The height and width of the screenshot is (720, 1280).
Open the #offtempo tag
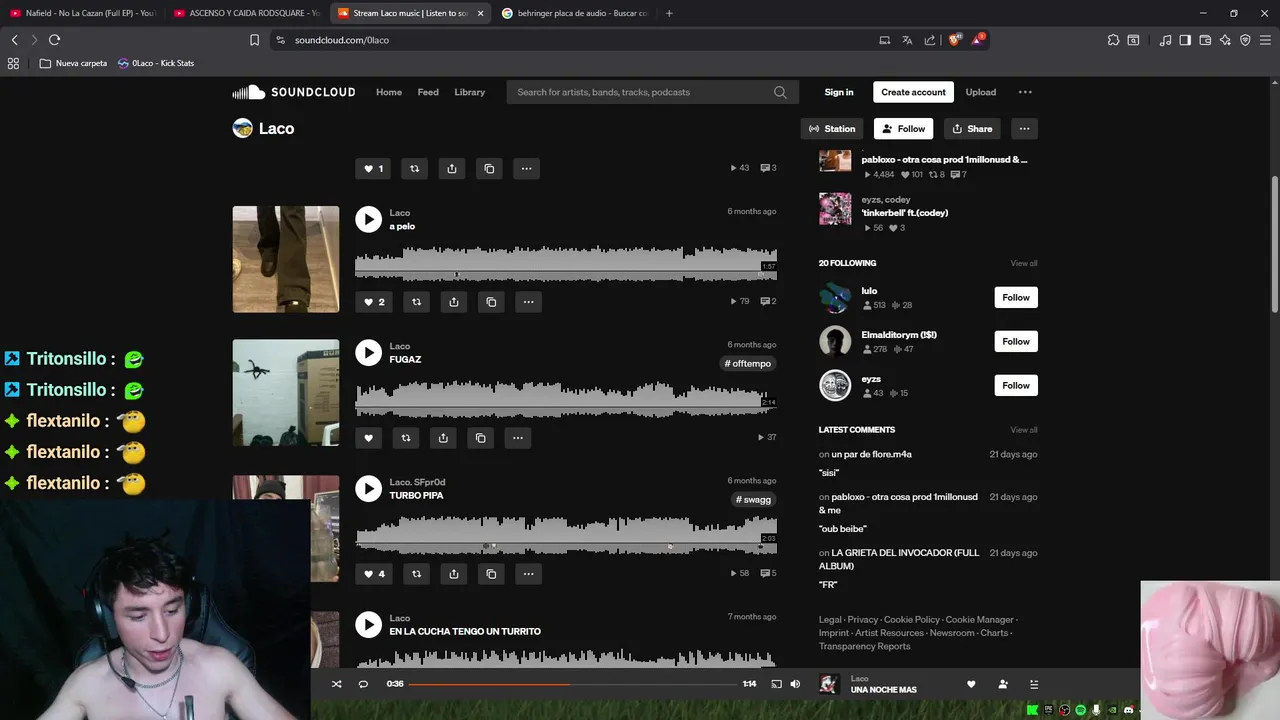[748, 364]
